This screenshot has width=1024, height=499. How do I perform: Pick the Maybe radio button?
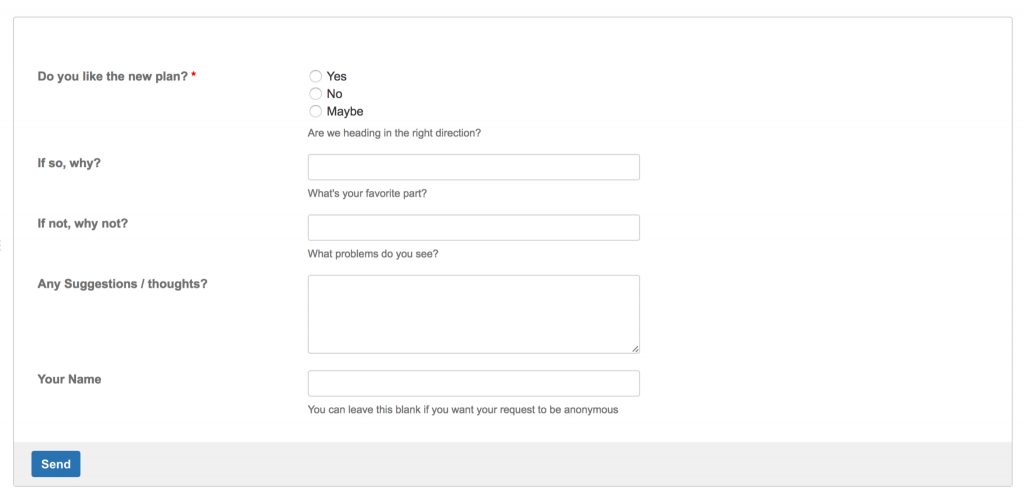click(316, 112)
